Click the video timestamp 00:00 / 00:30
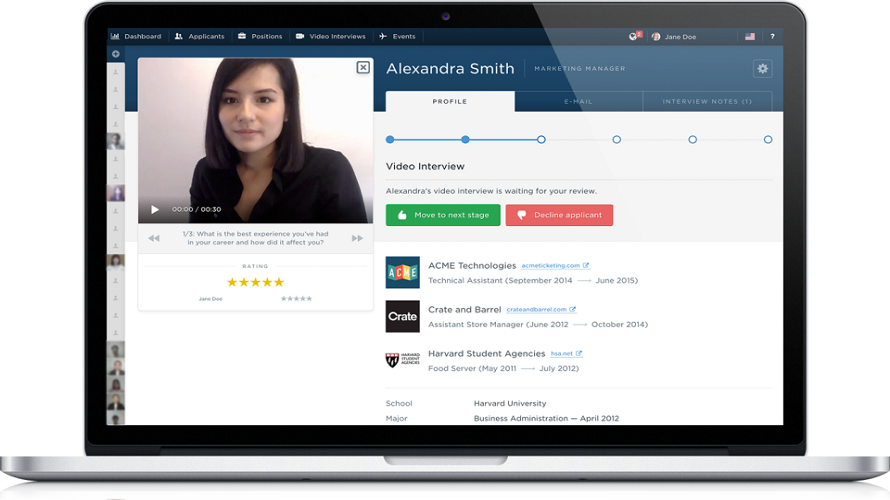Image resolution: width=890 pixels, height=500 pixels. (x=196, y=209)
